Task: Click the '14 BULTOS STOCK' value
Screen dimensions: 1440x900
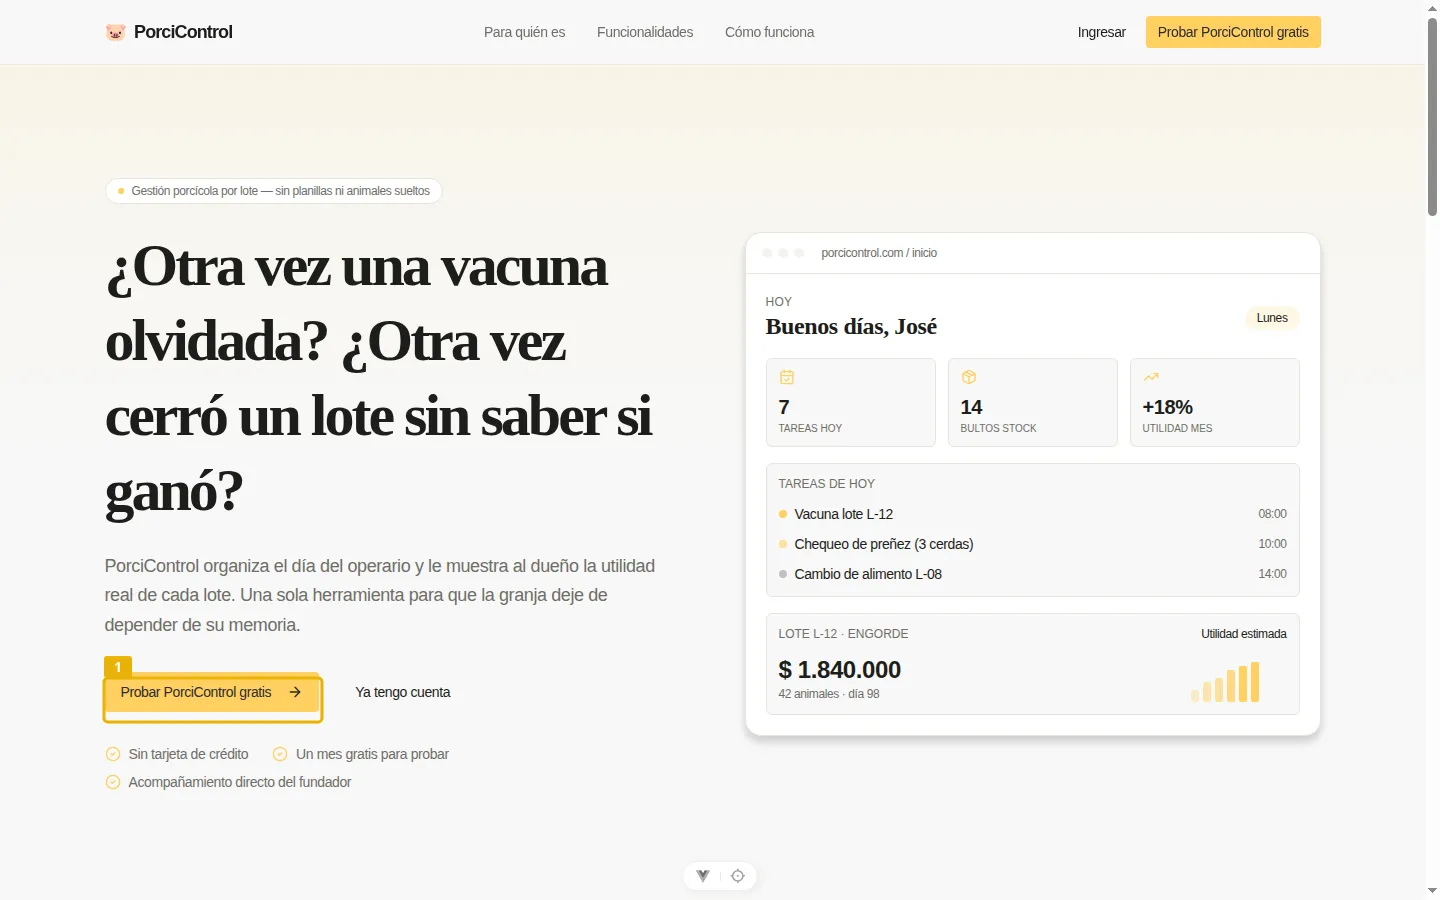Action: tap(971, 407)
